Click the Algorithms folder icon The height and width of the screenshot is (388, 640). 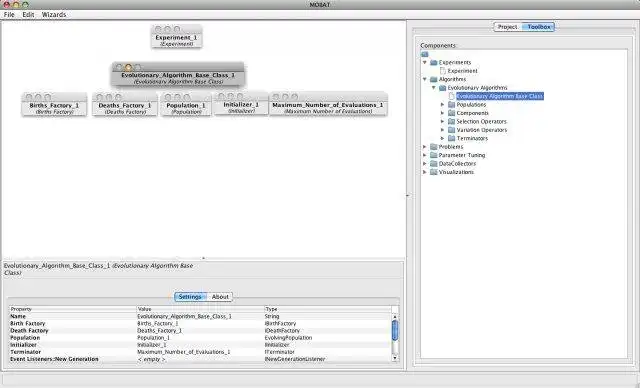coord(434,79)
